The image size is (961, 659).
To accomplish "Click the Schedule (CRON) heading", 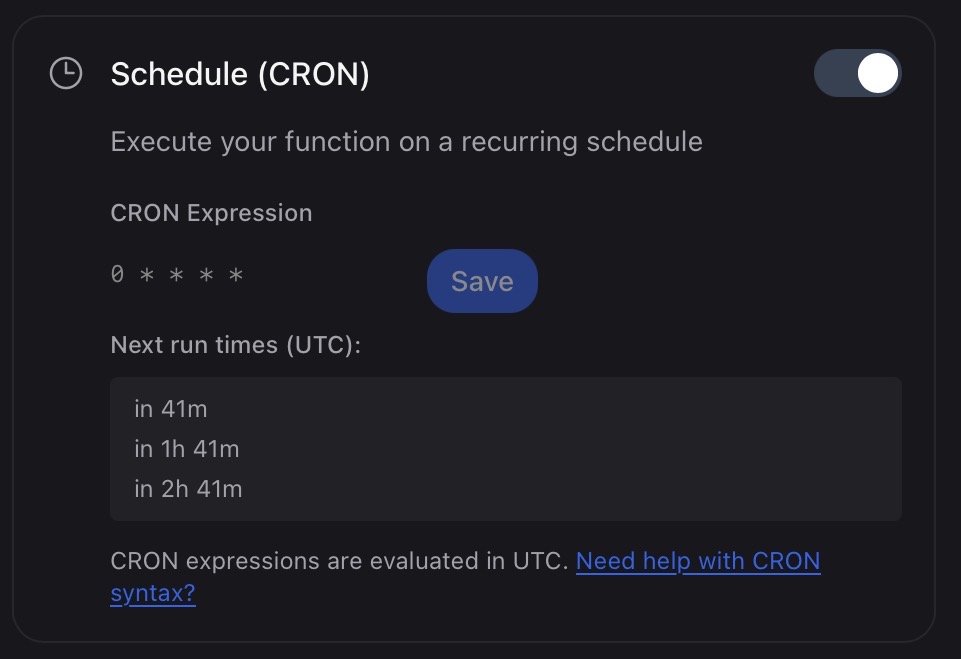I will (239, 72).
